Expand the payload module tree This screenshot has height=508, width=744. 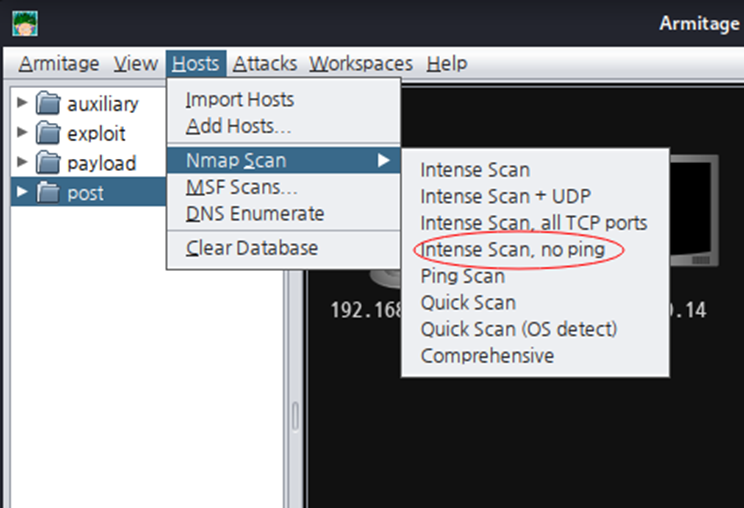[22, 162]
